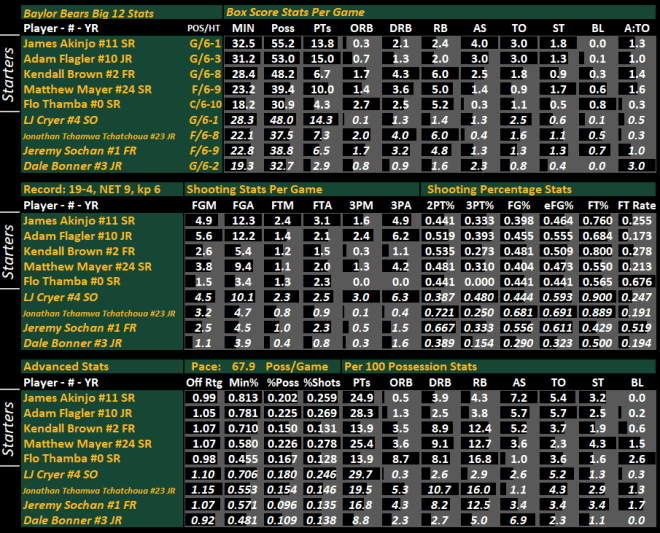Click the 'Off Rtg' column header

(204, 383)
